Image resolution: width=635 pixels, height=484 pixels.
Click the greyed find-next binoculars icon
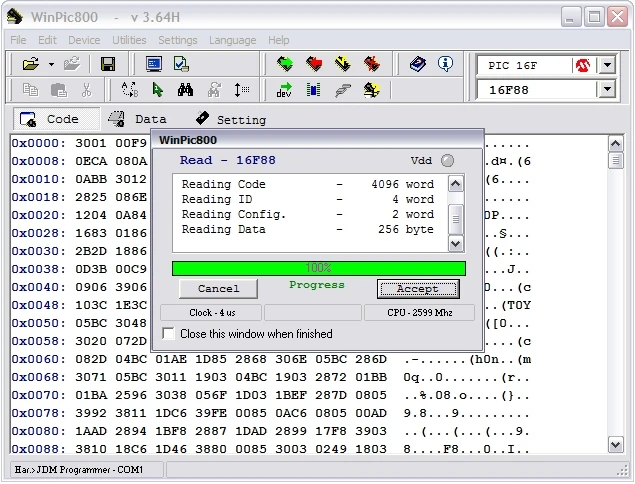[214, 90]
